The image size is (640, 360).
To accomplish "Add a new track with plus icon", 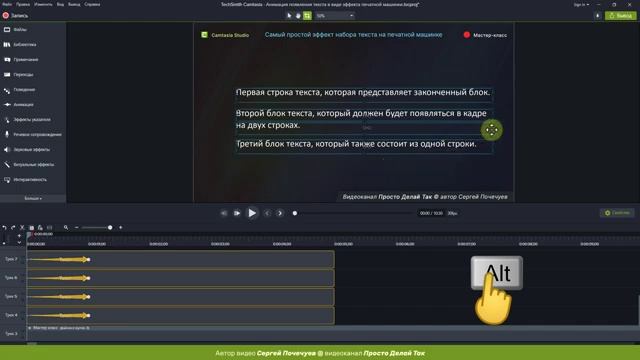I will [19, 236].
